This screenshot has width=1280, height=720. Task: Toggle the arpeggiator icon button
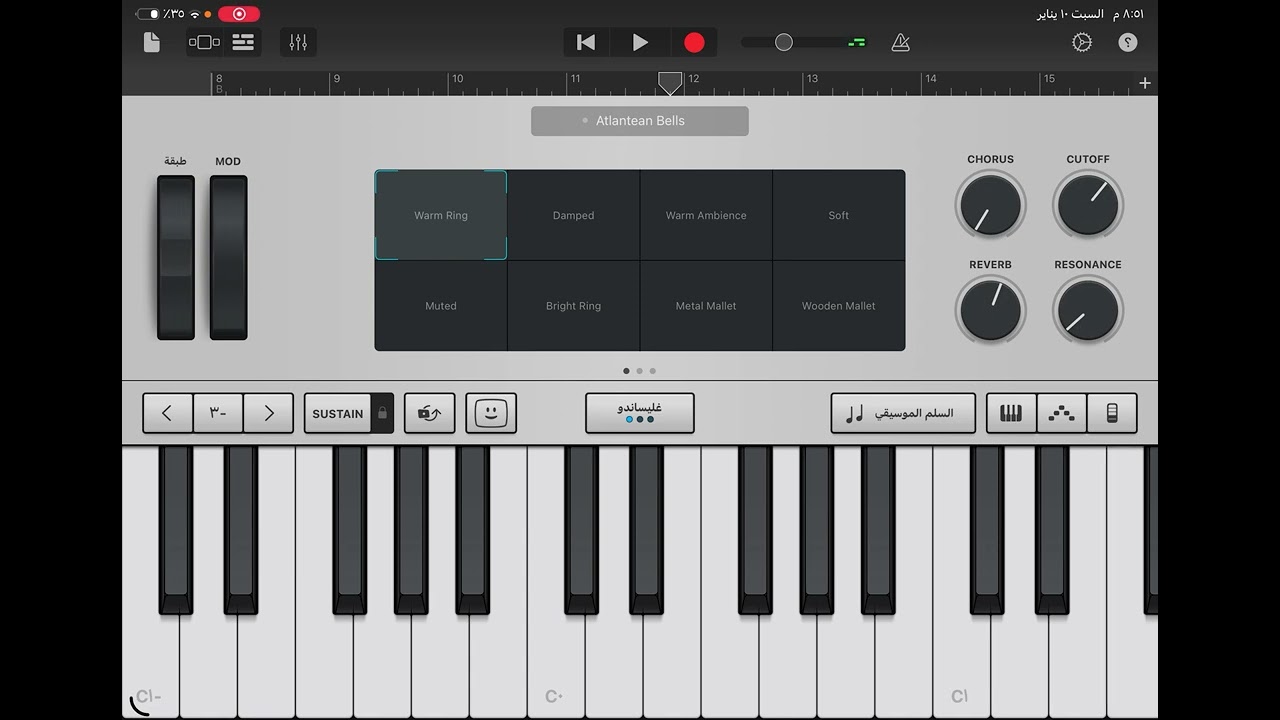pos(430,413)
